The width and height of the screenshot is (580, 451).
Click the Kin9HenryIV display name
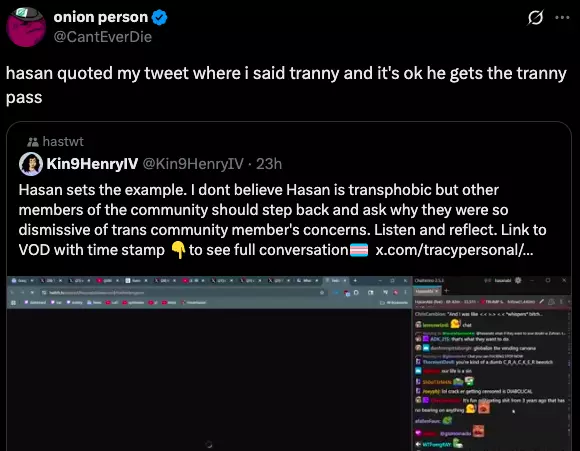click(92, 164)
